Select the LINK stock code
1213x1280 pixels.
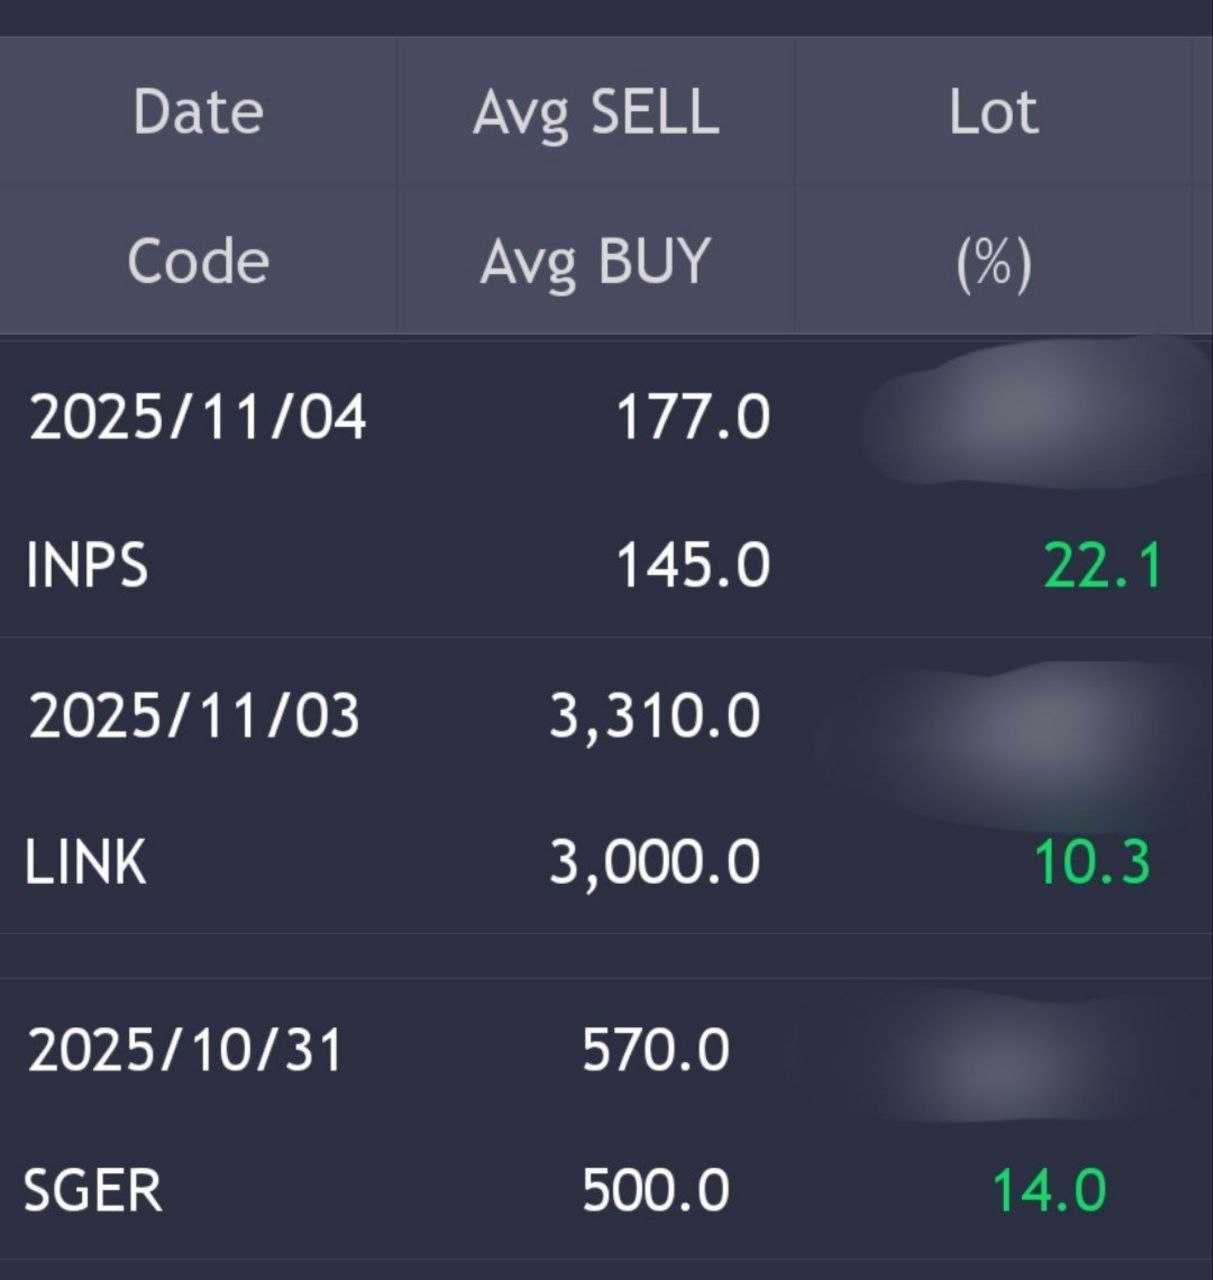[x=86, y=862]
